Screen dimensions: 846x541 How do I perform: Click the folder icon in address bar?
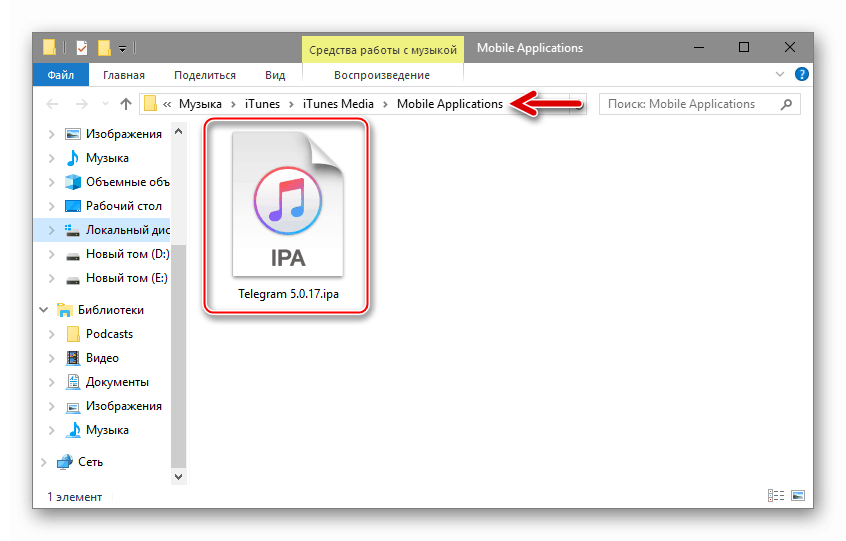click(151, 104)
